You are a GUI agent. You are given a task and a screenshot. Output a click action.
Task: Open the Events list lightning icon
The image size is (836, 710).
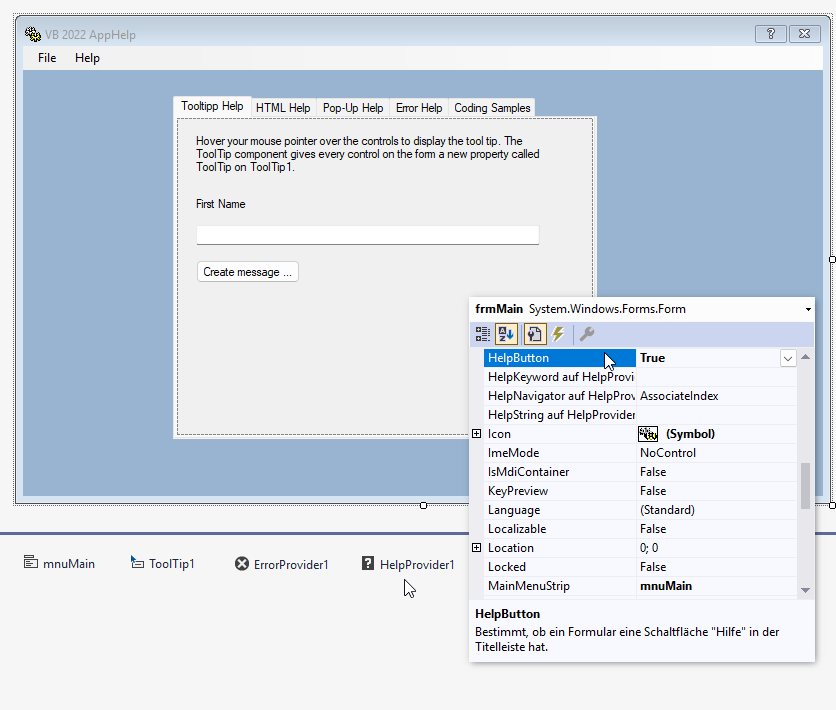point(558,334)
